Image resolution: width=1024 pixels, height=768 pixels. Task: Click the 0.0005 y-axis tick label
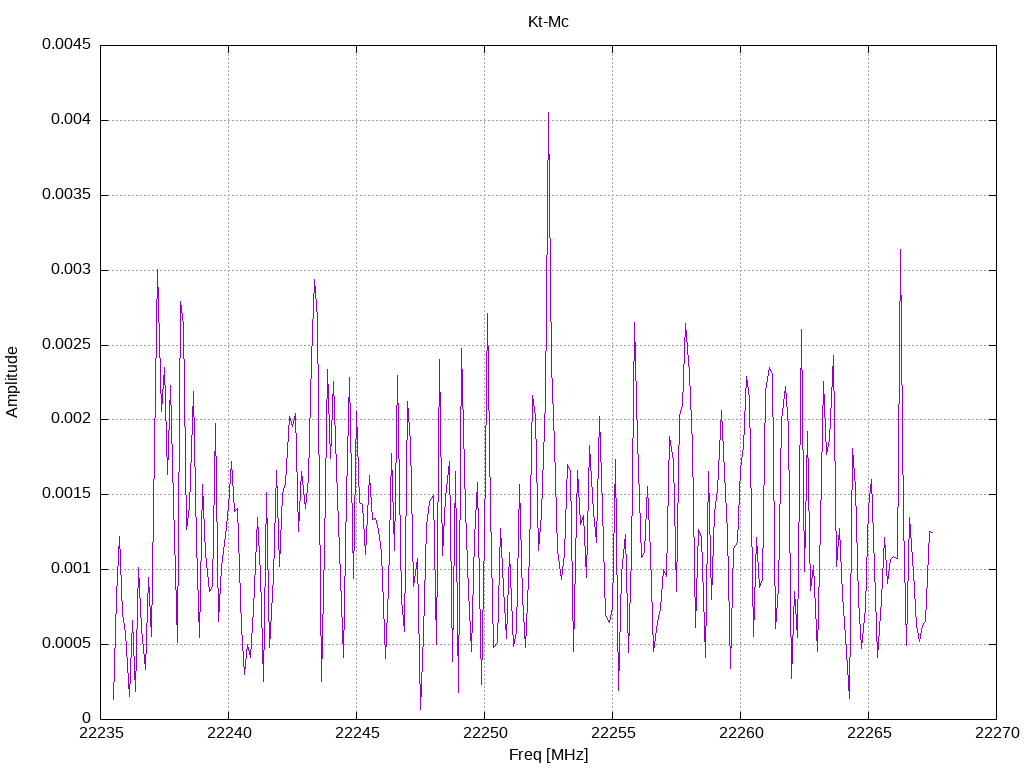tap(66, 644)
